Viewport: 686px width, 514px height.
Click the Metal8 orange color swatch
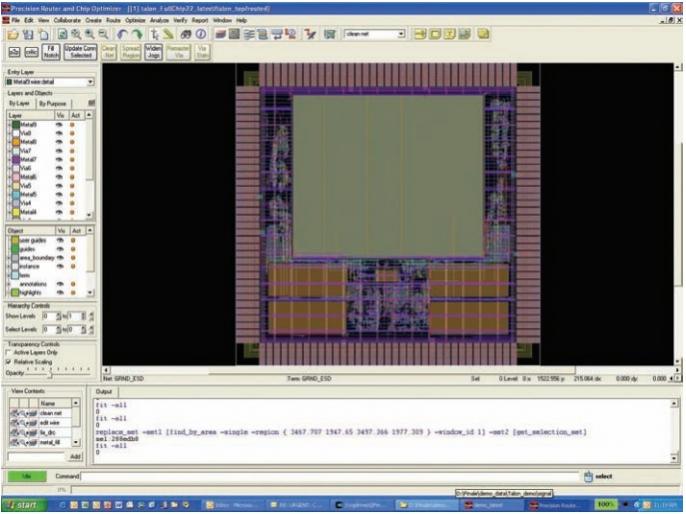[16, 142]
